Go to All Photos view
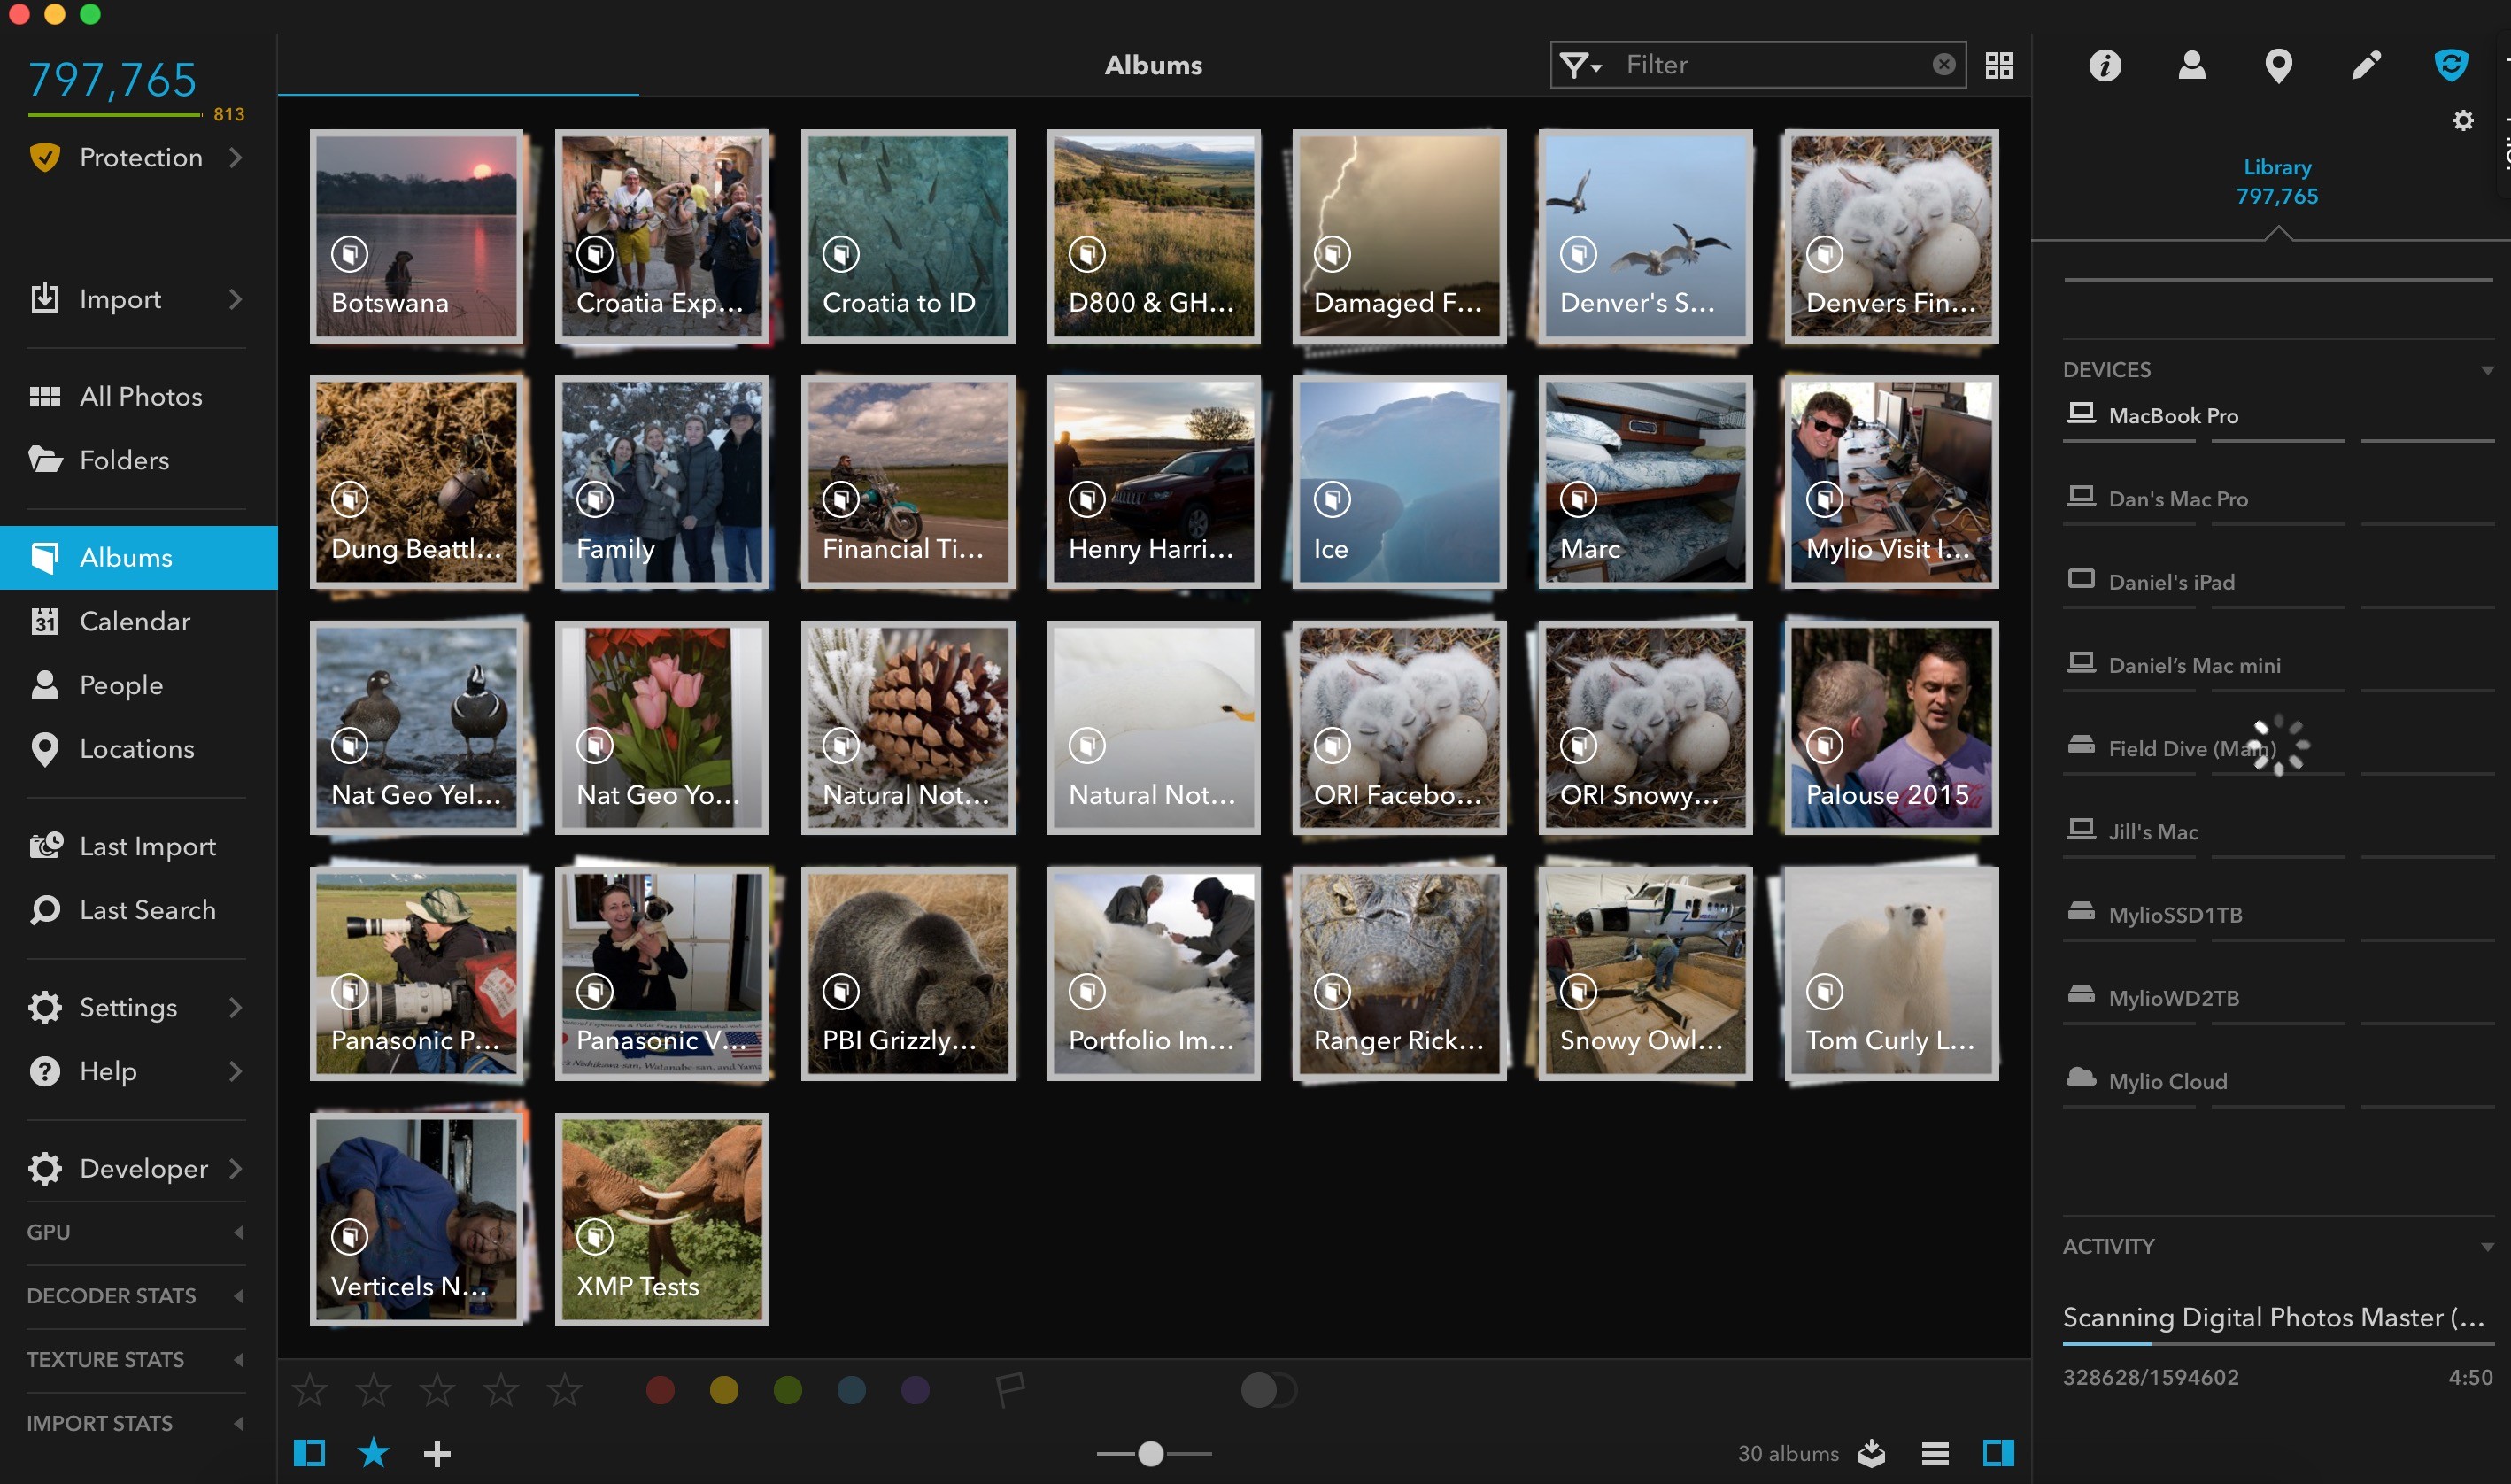This screenshot has height=1484, width=2511. 138,396
